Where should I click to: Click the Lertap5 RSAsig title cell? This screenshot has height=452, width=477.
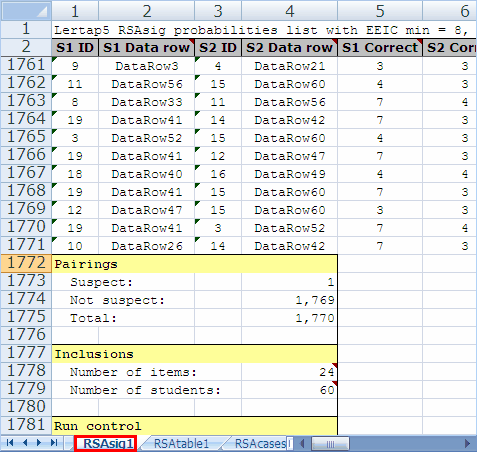(263, 30)
